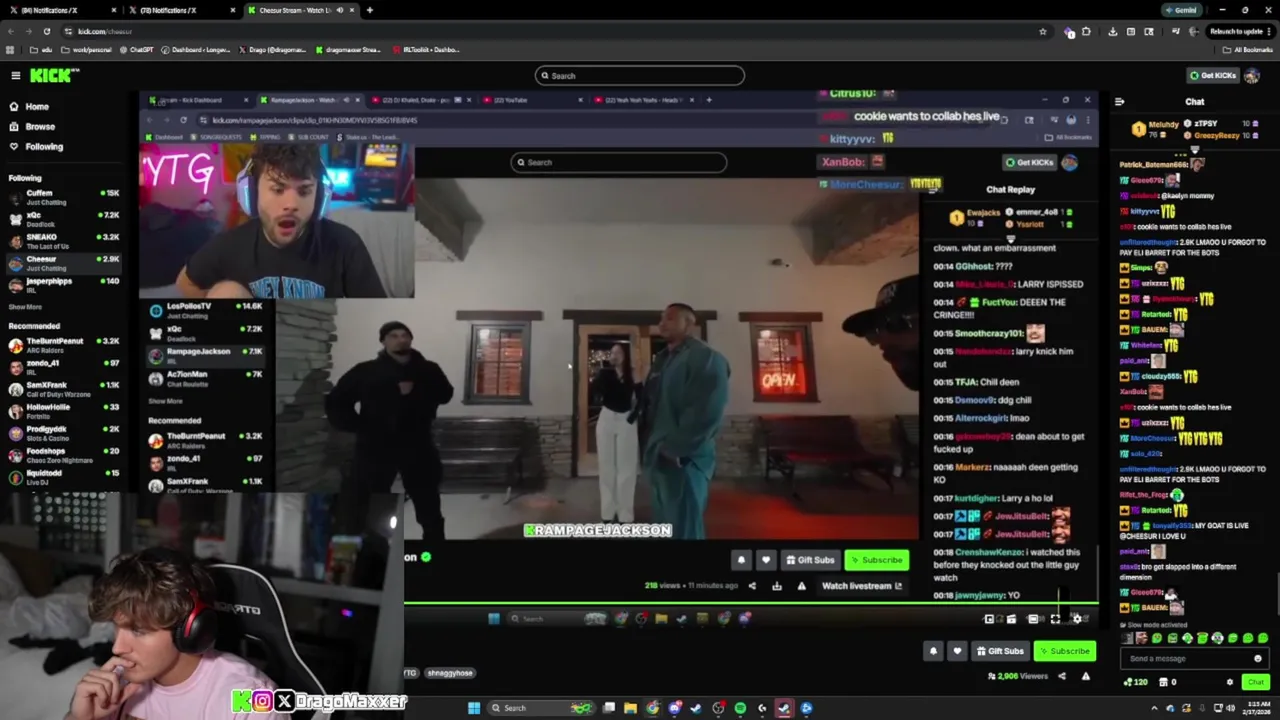Open TheBurntPeanut recommended channel

point(62,345)
